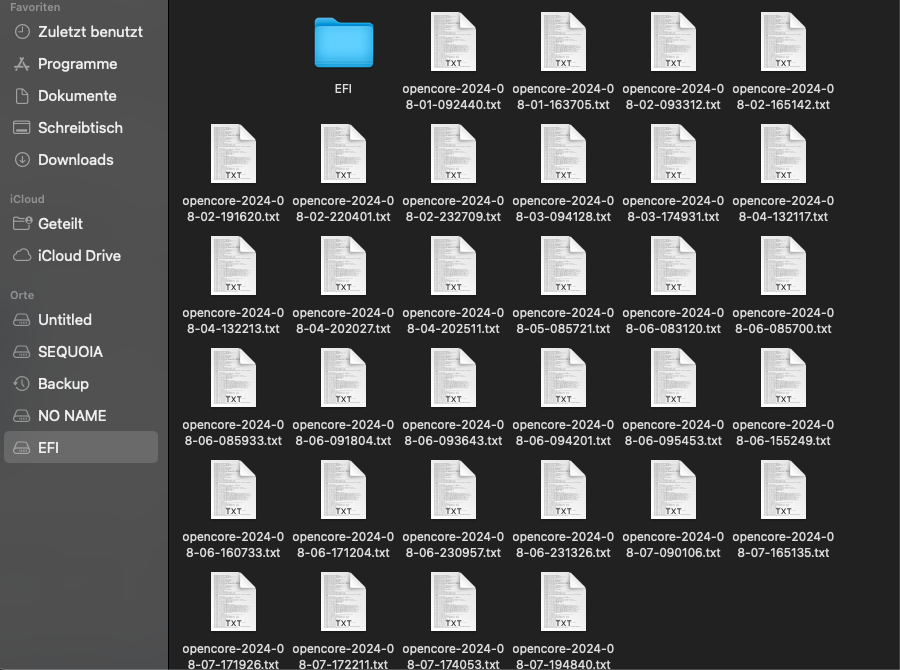Select file opencore-2024-08-06-155249.txt icon
This screenshot has height=670, width=900.
pos(783,377)
